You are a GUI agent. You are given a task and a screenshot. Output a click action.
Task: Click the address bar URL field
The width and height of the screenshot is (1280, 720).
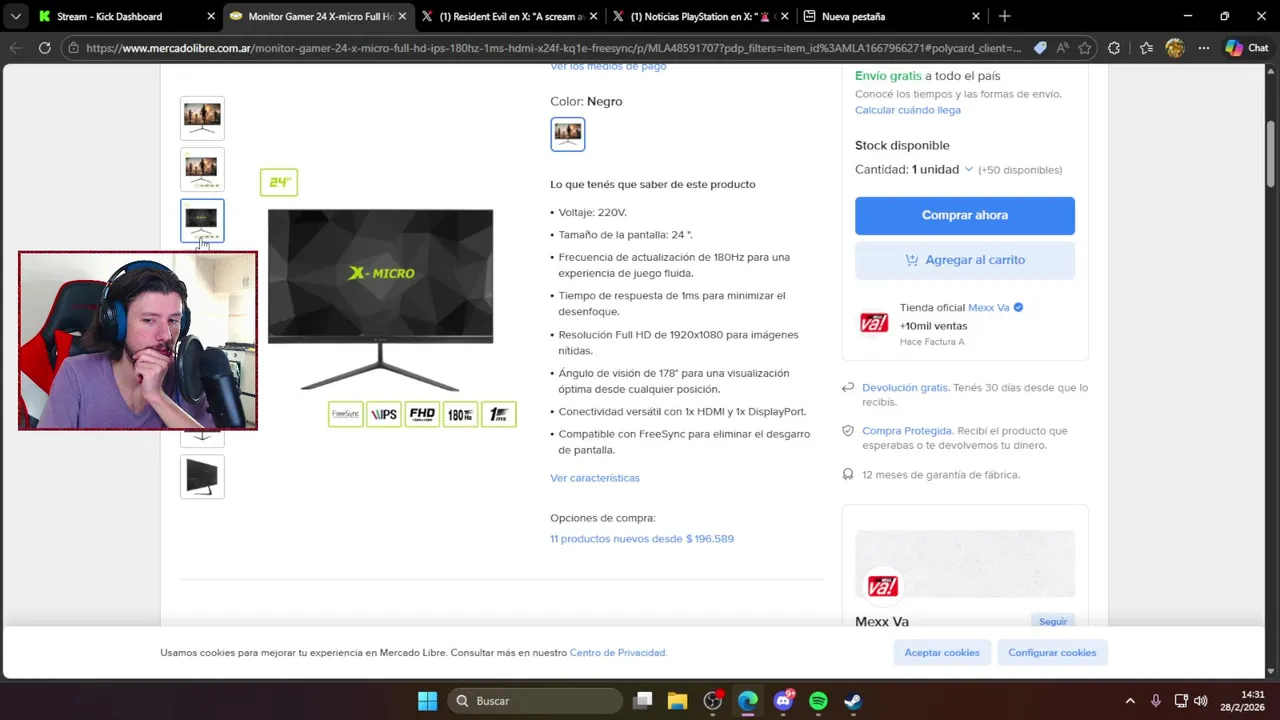(553, 48)
